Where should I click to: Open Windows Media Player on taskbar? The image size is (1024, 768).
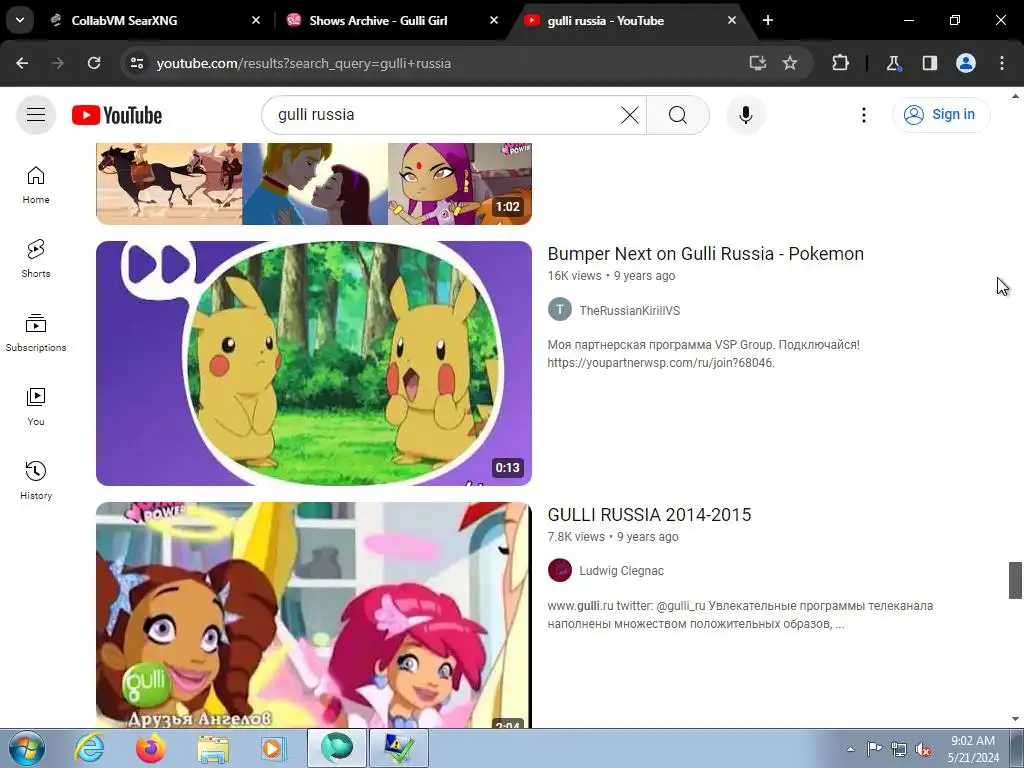(x=272, y=748)
